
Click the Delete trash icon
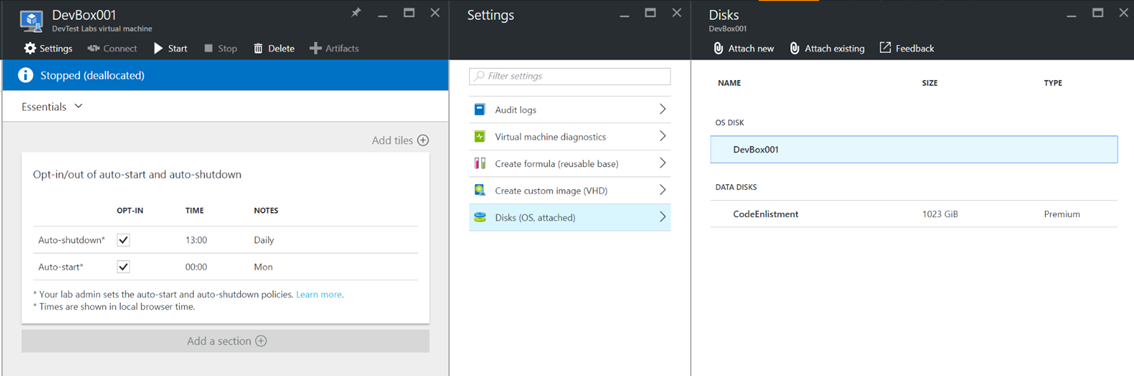(x=258, y=48)
